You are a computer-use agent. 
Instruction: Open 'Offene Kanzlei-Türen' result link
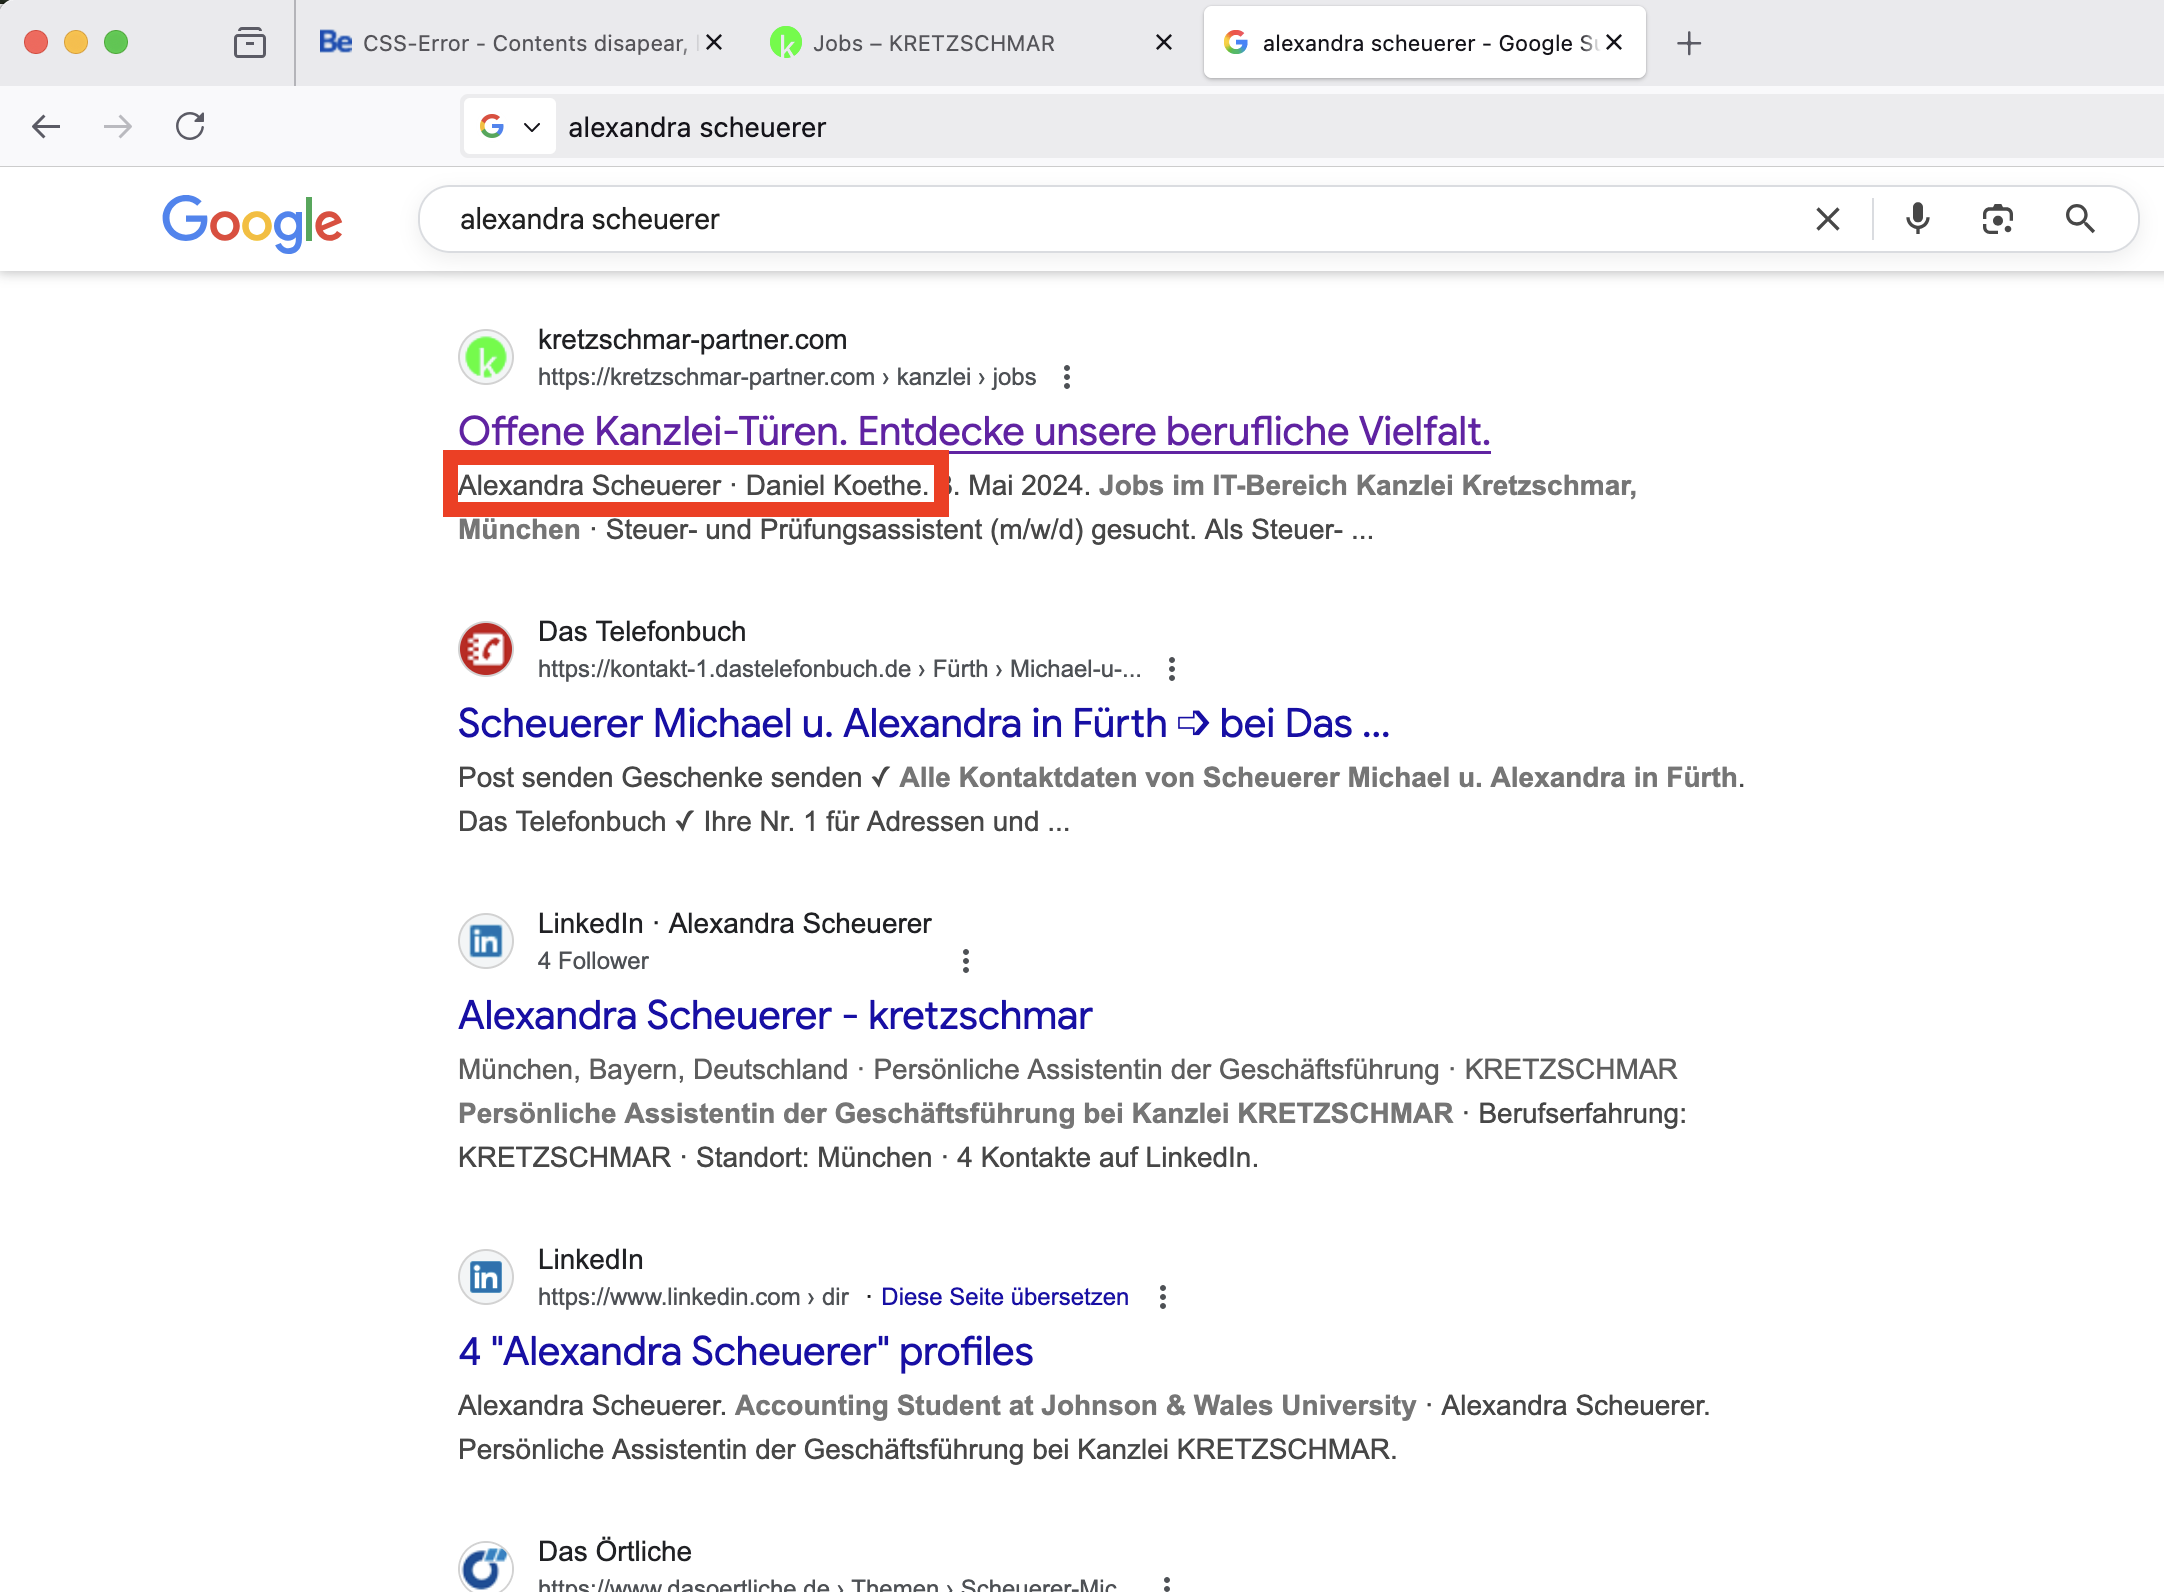[973, 431]
